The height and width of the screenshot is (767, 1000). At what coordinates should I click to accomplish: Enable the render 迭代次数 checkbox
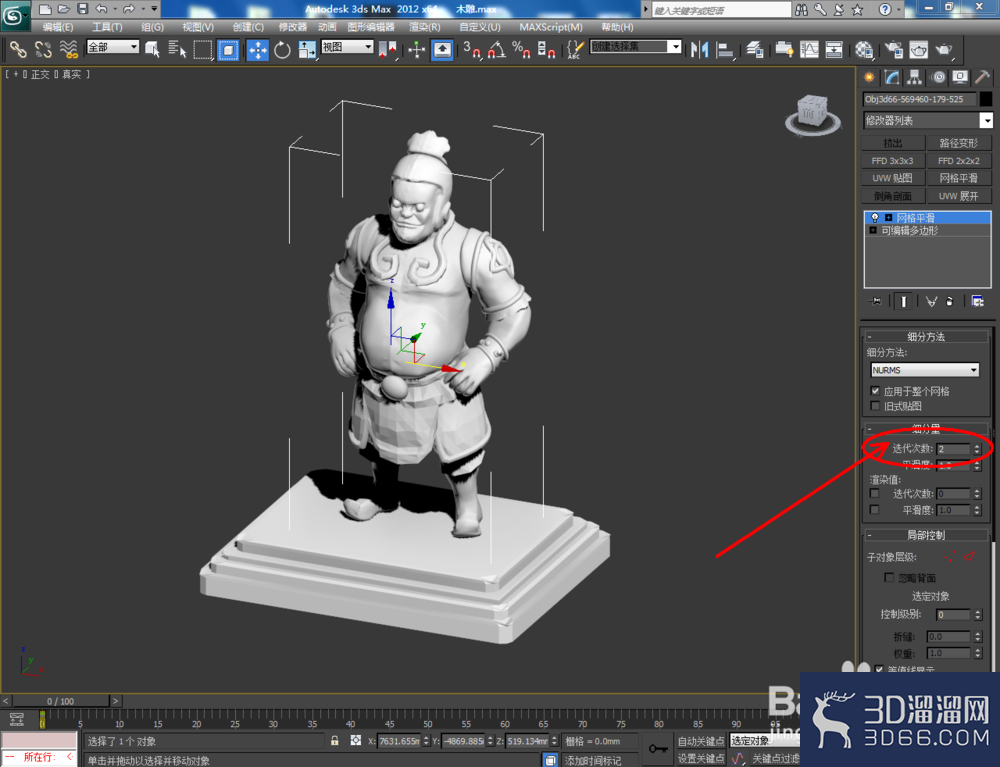874,493
